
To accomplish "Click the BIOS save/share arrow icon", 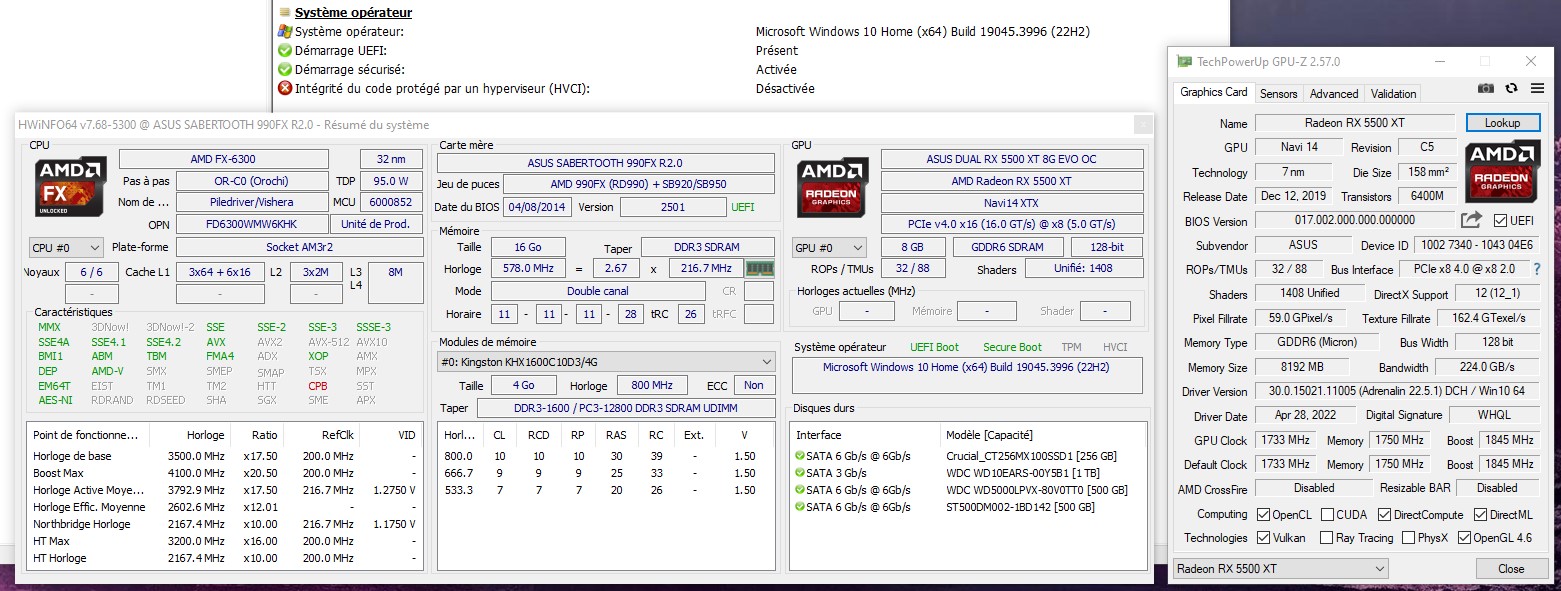I will [x=1471, y=219].
